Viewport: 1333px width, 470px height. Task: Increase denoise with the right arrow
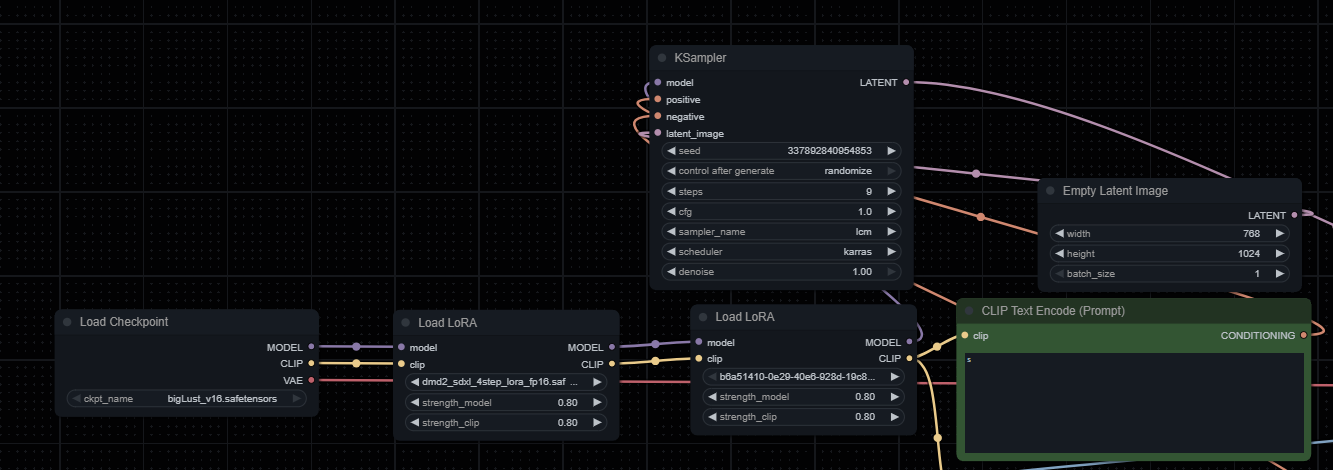coord(891,272)
